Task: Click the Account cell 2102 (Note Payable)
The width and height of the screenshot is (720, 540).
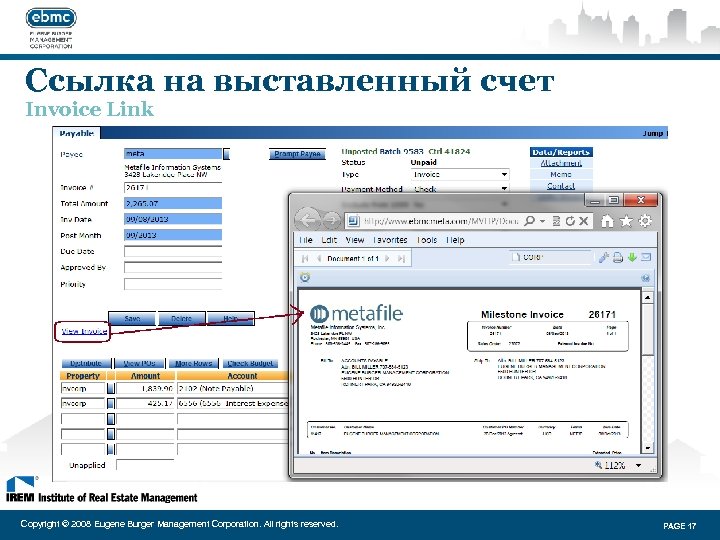Action: [x=232, y=388]
